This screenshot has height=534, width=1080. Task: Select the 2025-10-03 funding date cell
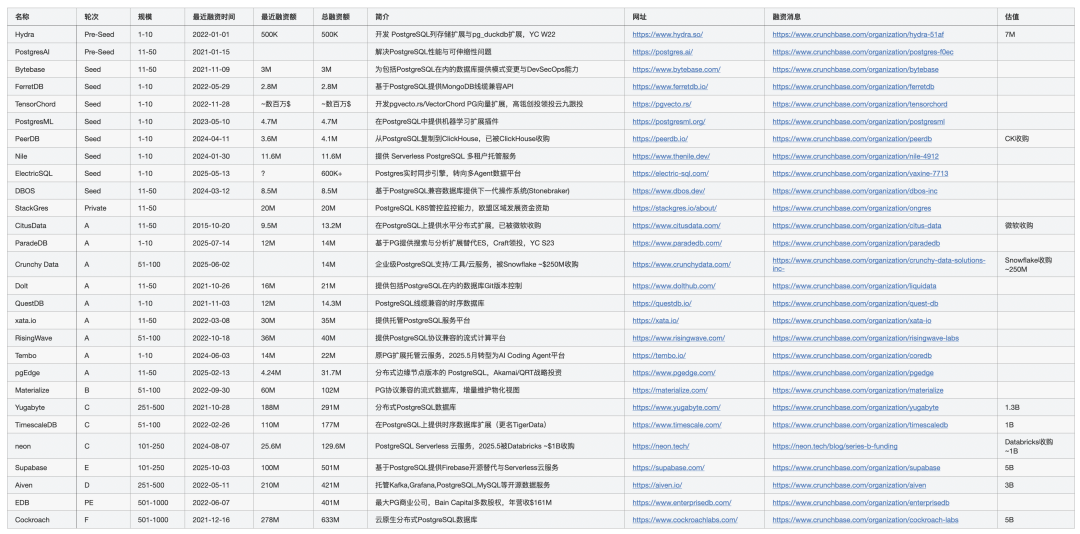click(218, 468)
